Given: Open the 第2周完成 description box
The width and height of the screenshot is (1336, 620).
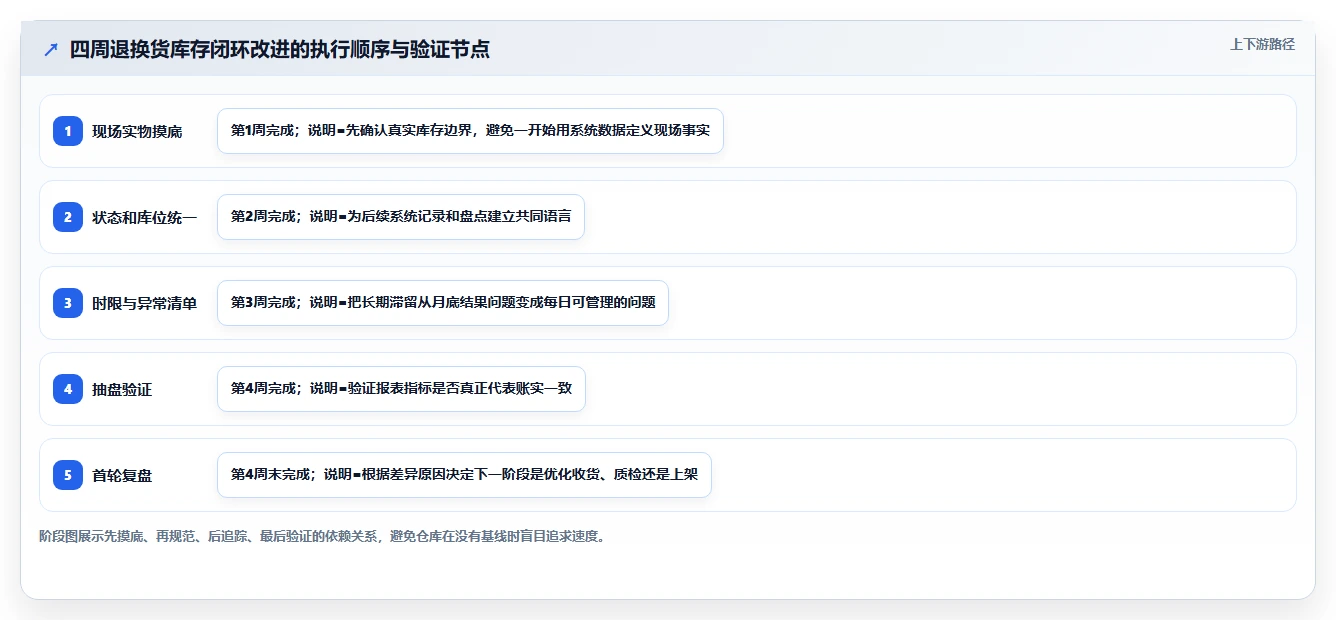Looking at the screenshot, I should coord(400,217).
